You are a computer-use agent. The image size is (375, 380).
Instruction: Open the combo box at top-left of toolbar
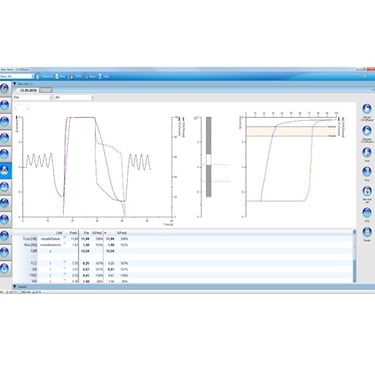point(17,76)
